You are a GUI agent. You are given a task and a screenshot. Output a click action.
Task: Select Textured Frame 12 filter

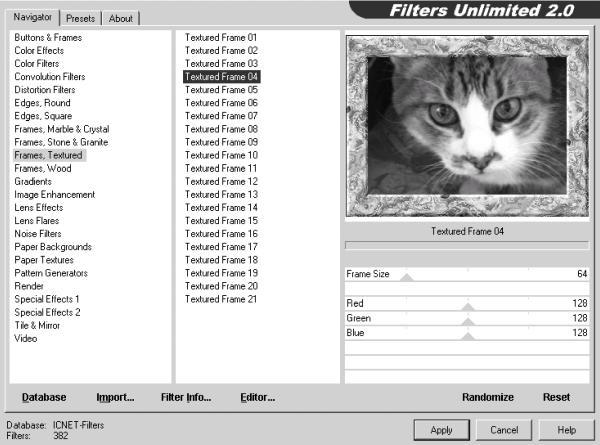coord(221,181)
